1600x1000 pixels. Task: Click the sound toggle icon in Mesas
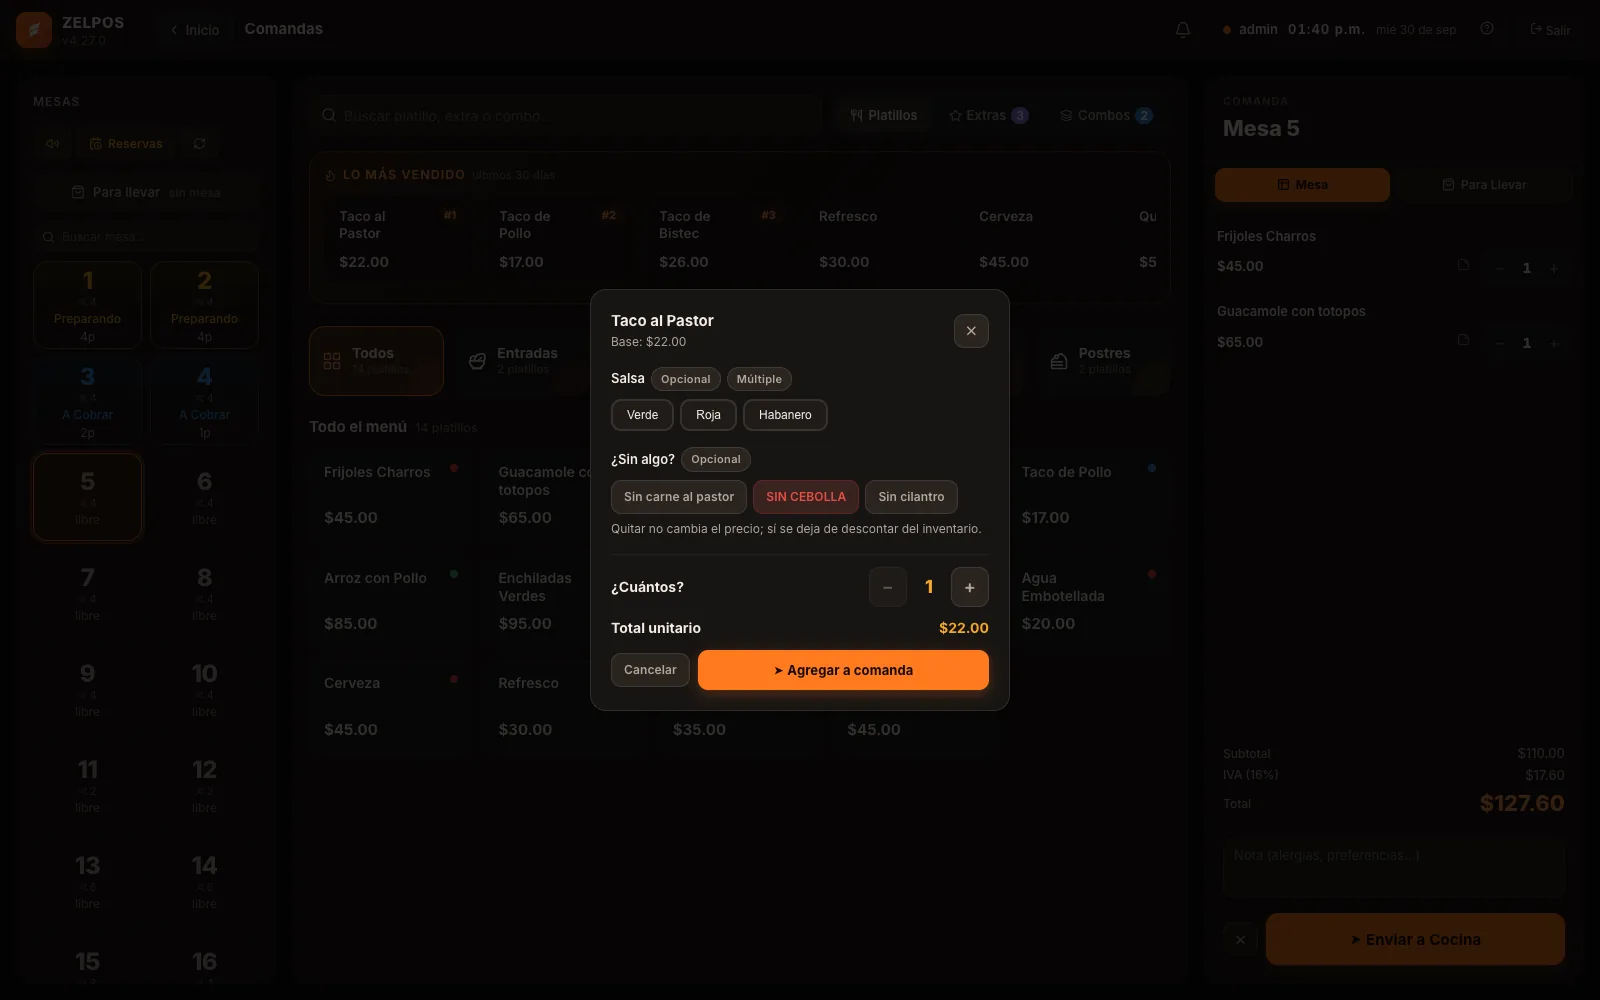[52, 144]
